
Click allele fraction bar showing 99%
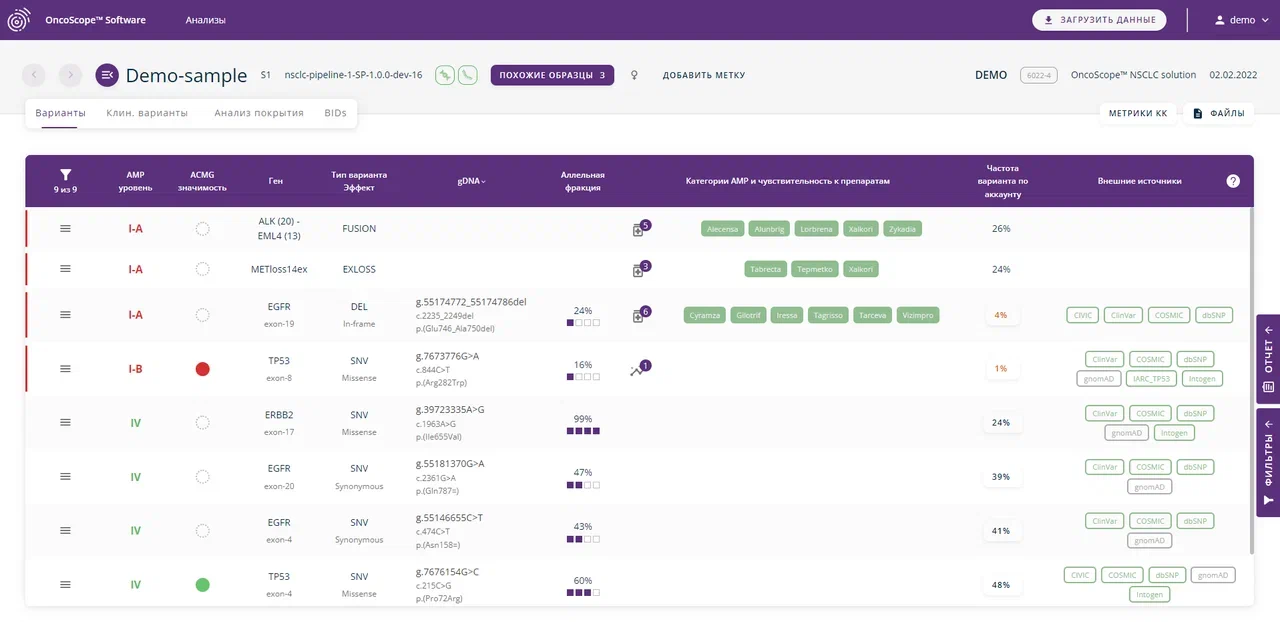583,431
